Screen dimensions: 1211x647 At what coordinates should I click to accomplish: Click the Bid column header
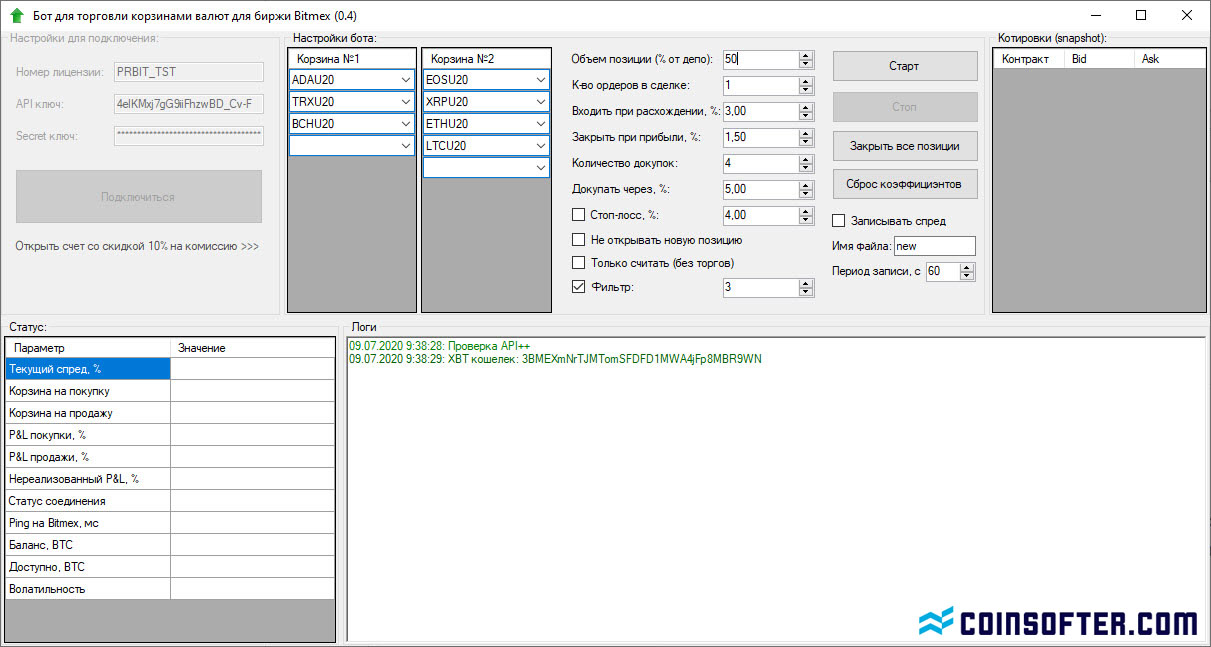[1099, 59]
